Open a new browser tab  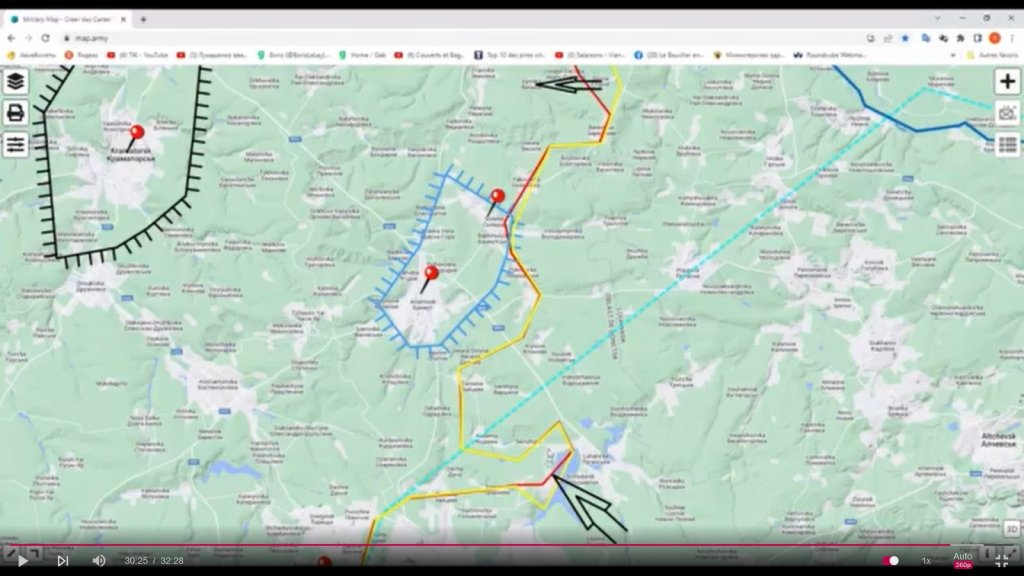coord(143,19)
